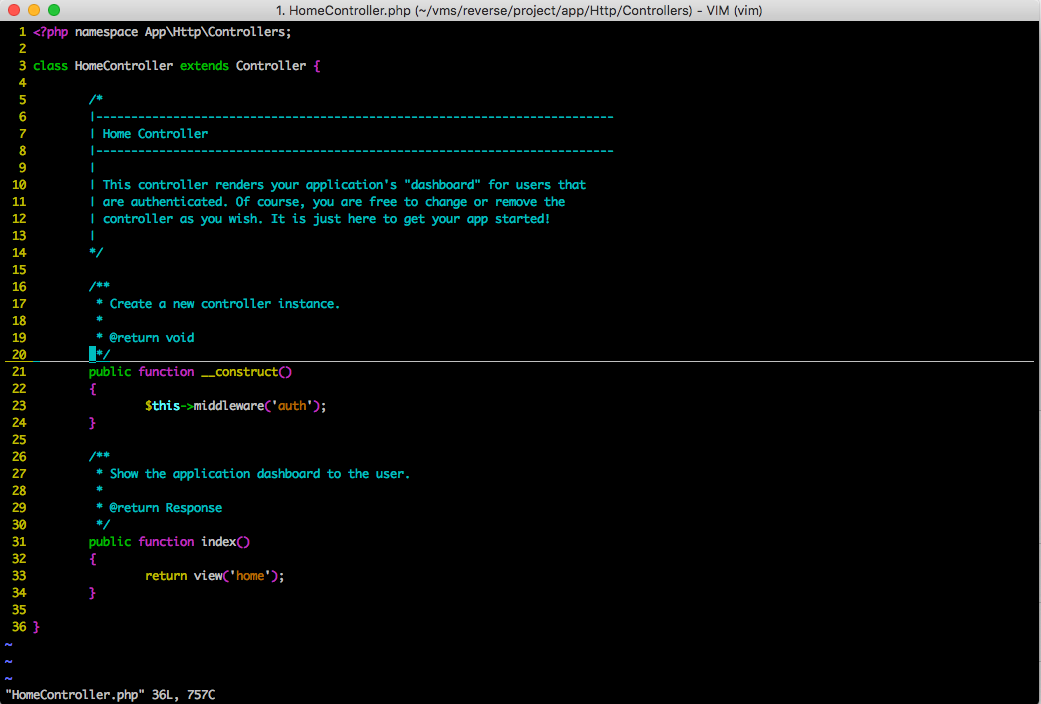Click line number 36 in the gutter
The height and width of the screenshot is (704, 1041).
pyautogui.click(x=19, y=627)
